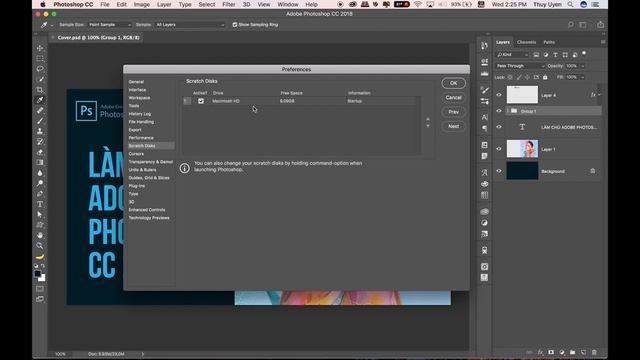Click the Layer 1 thumbnail
This screenshot has width=640, height=360.
(522, 149)
